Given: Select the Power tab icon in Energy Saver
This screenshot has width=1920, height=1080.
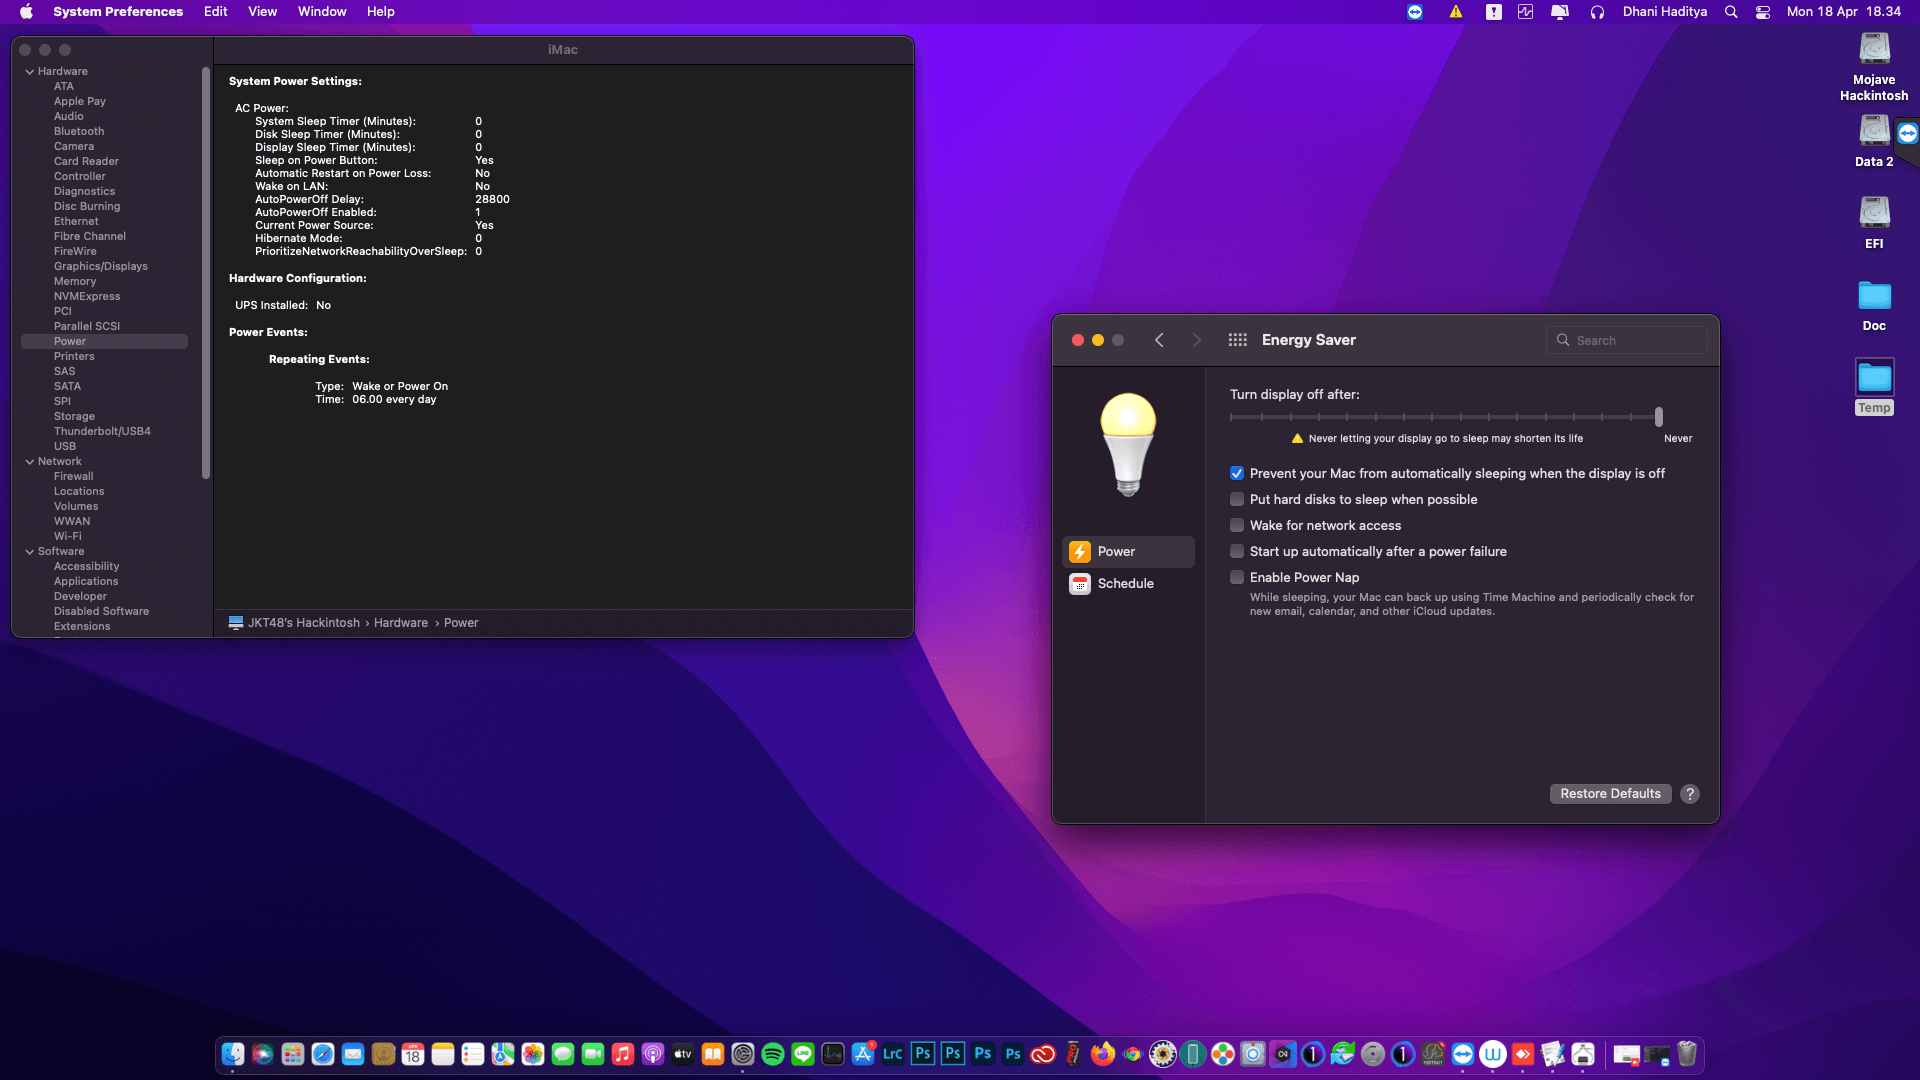Looking at the screenshot, I should click(1080, 552).
